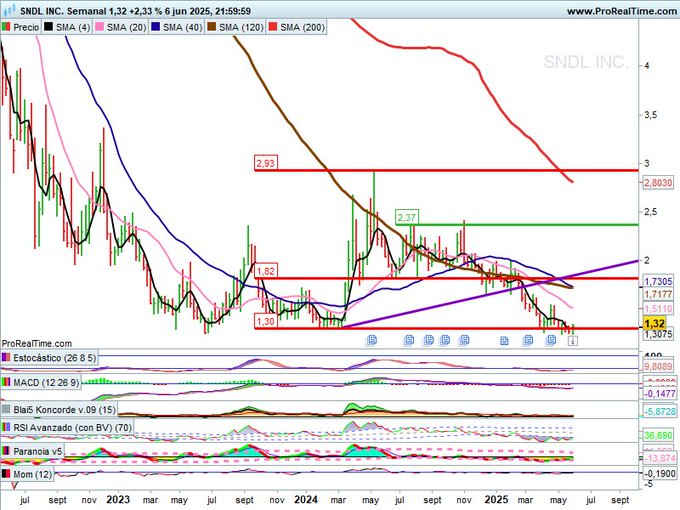Viewport: 680px width, 510px height.
Task: Click the 1,7177 value on the price axis
Action: (x=658, y=294)
